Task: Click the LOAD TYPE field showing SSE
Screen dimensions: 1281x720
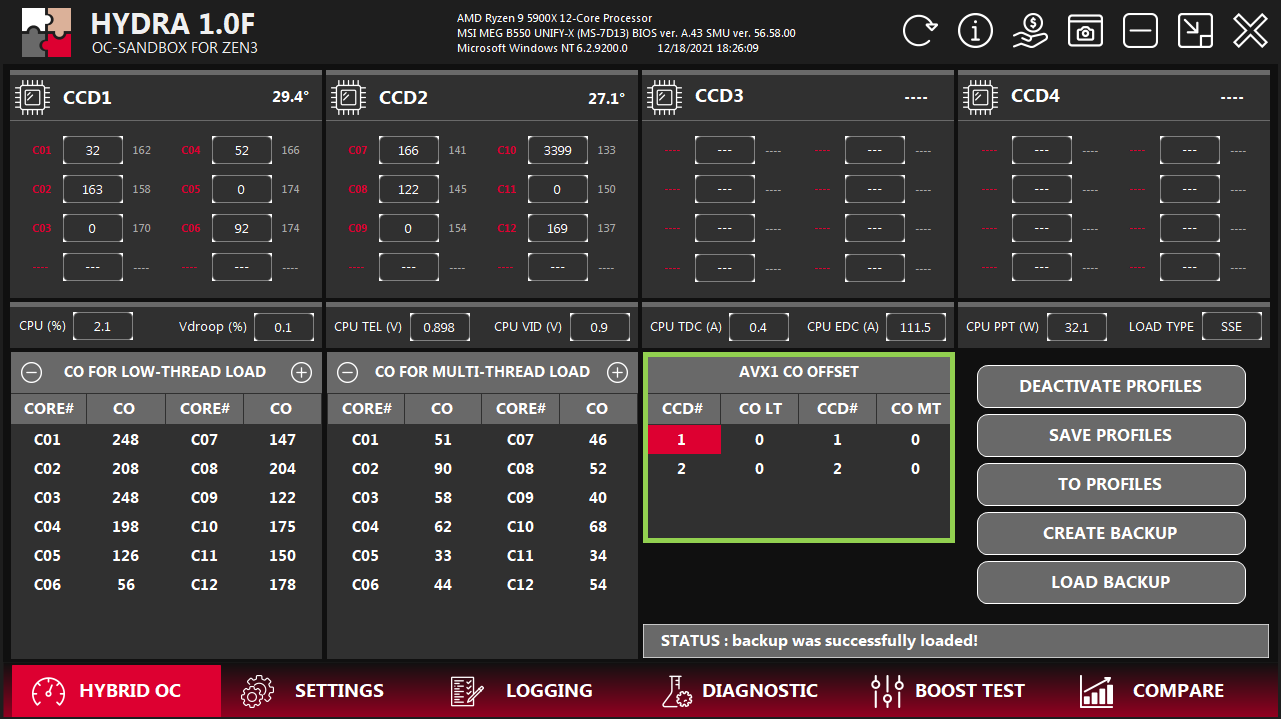Action: [x=1232, y=327]
